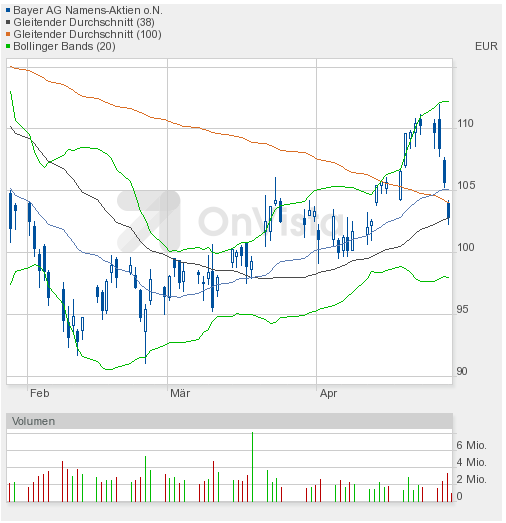Click the Volumen panel header
Image resolution: width=506 pixels, height=523 pixels.
coord(229,421)
